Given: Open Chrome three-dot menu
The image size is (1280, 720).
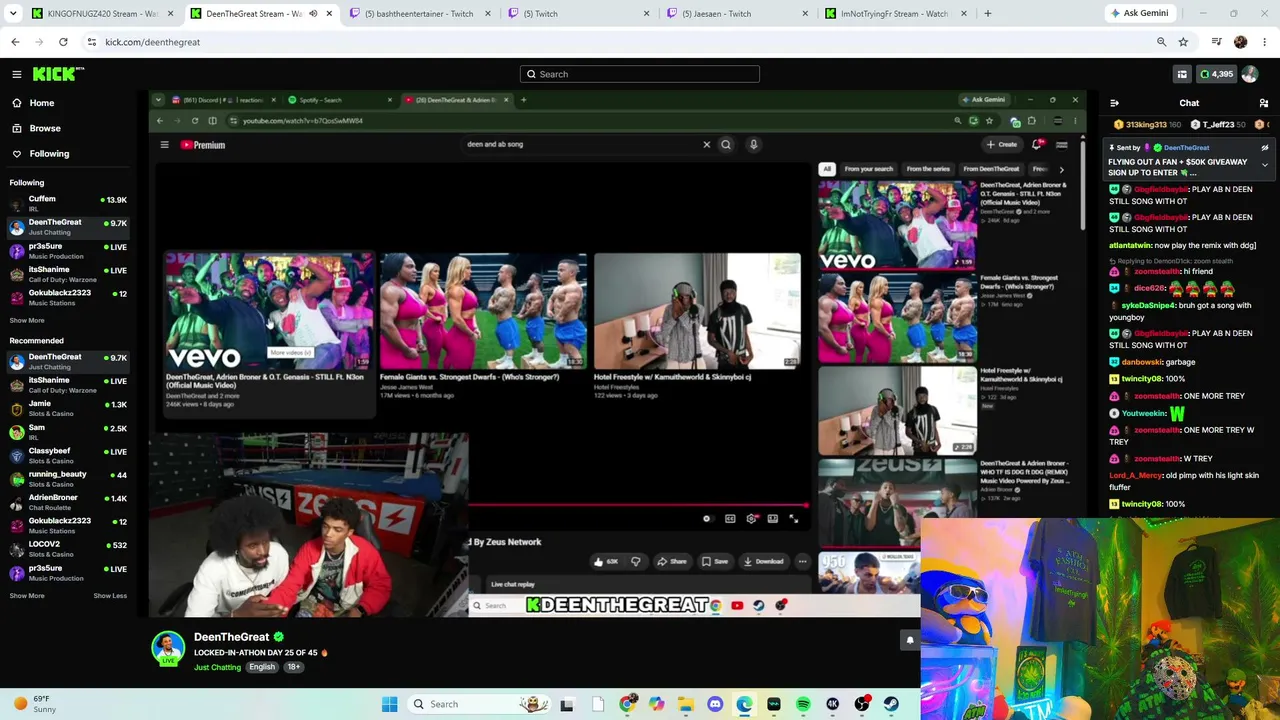Looking at the screenshot, I should point(1265,42).
